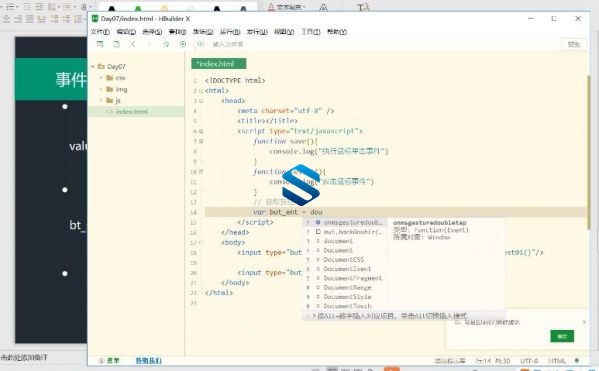The width and height of the screenshot is (599, 371).
Task: Collapse the Day07 project tree
Action: [x=92, y=66]
